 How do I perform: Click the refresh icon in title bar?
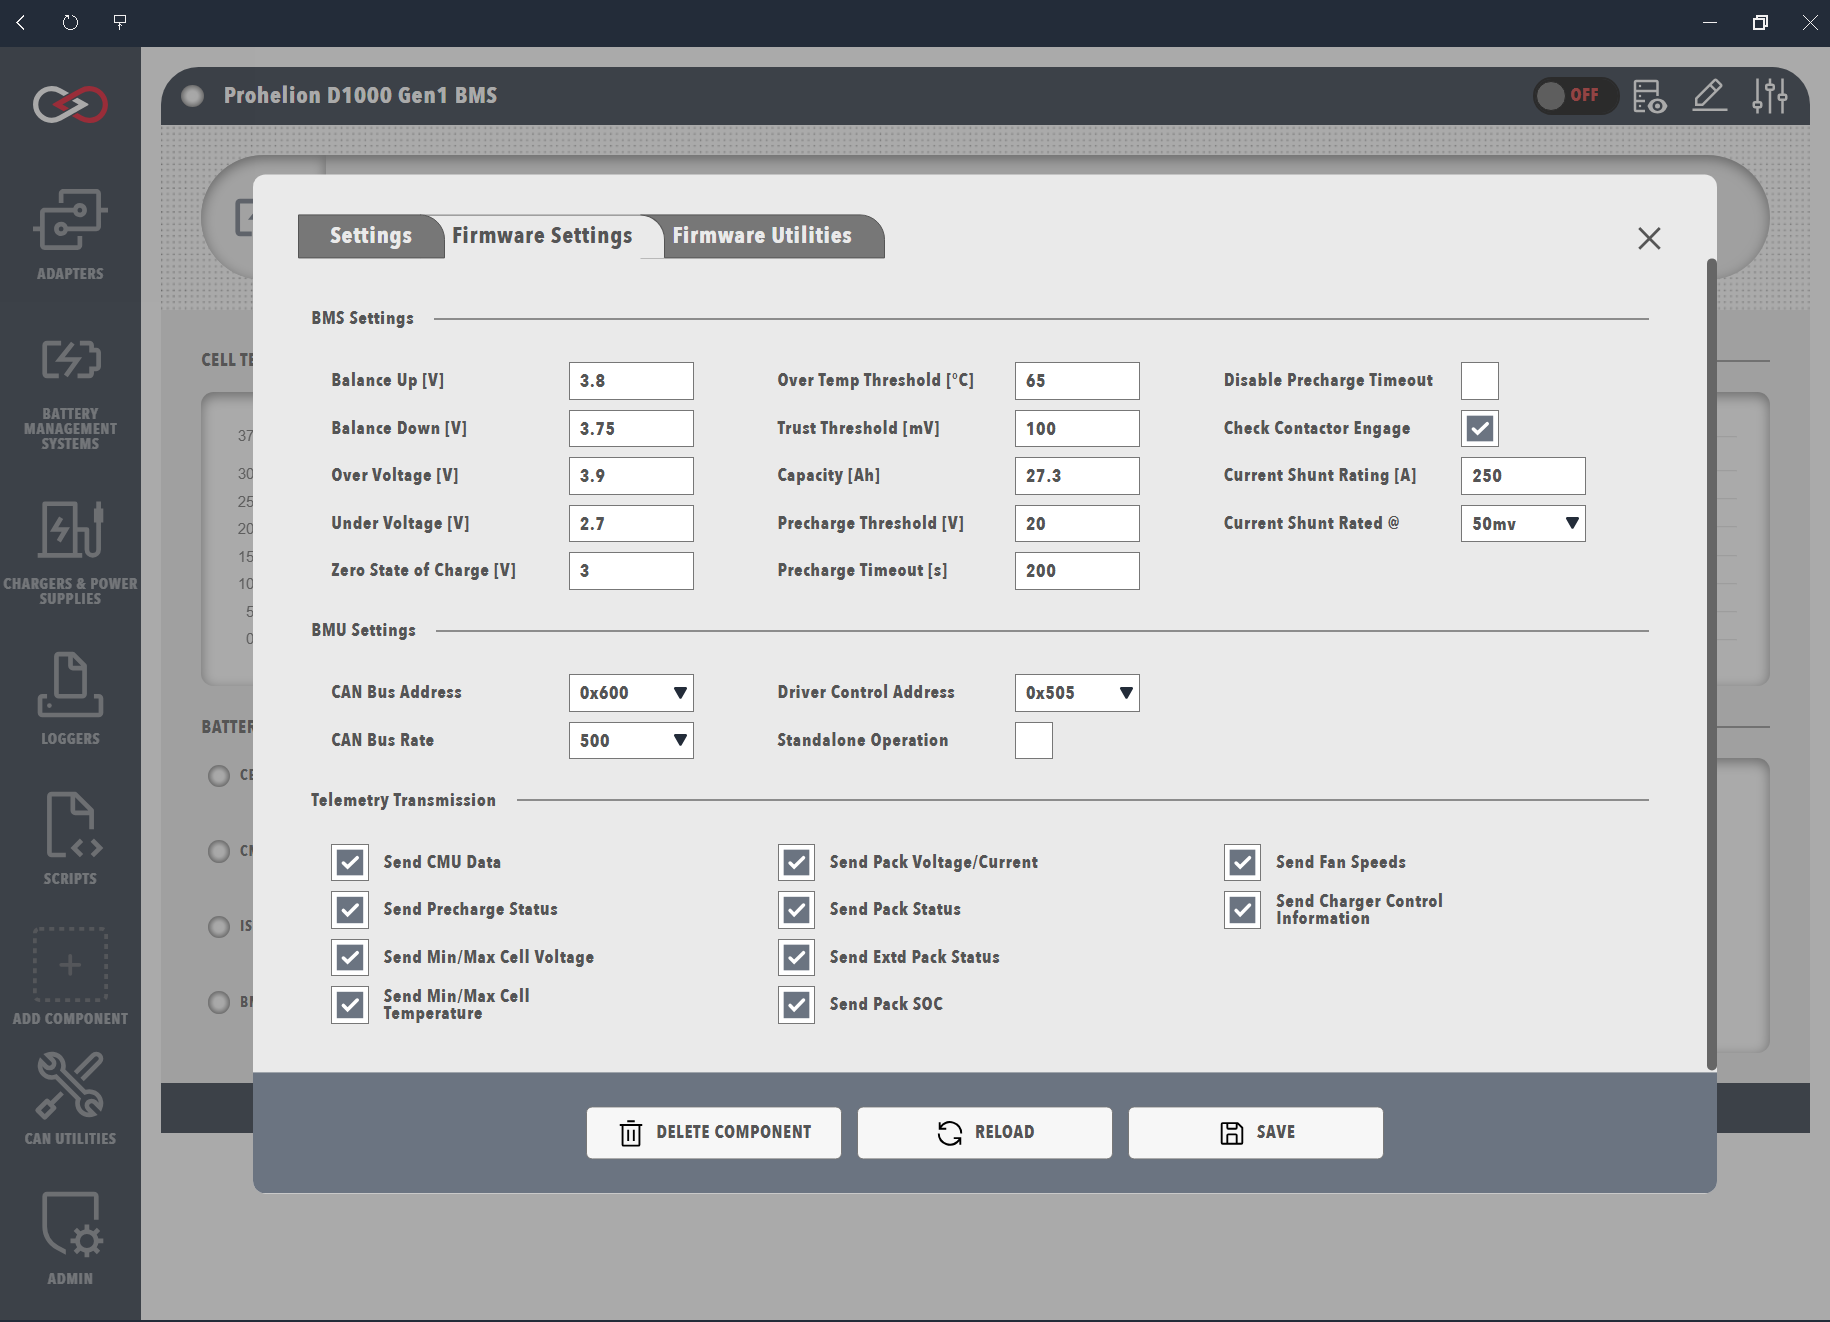pyautogui.click(x=70, y=22)
